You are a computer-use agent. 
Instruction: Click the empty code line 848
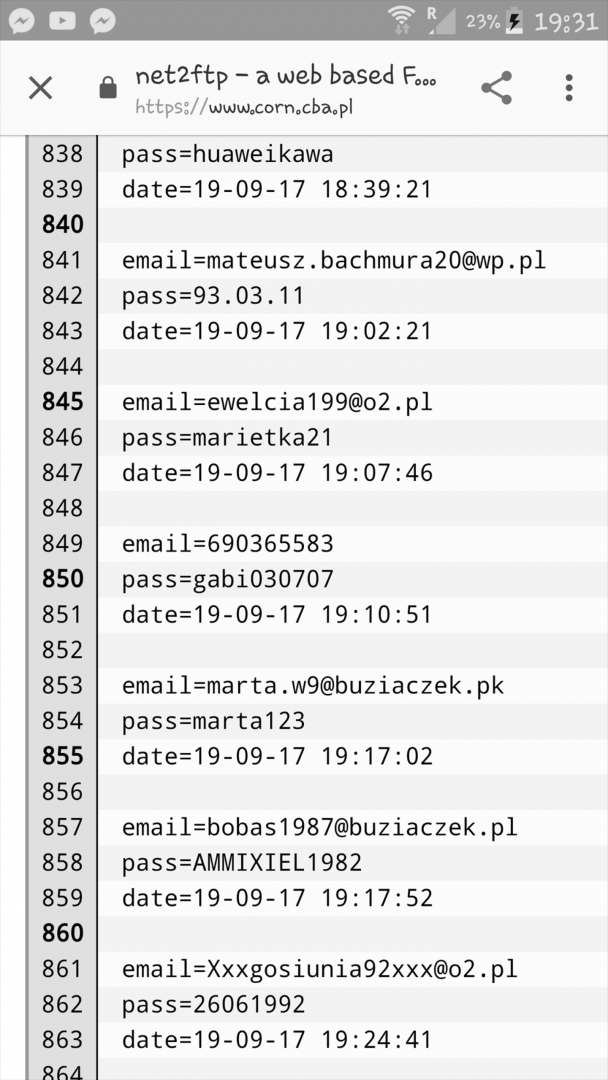[x=350, y=508]
